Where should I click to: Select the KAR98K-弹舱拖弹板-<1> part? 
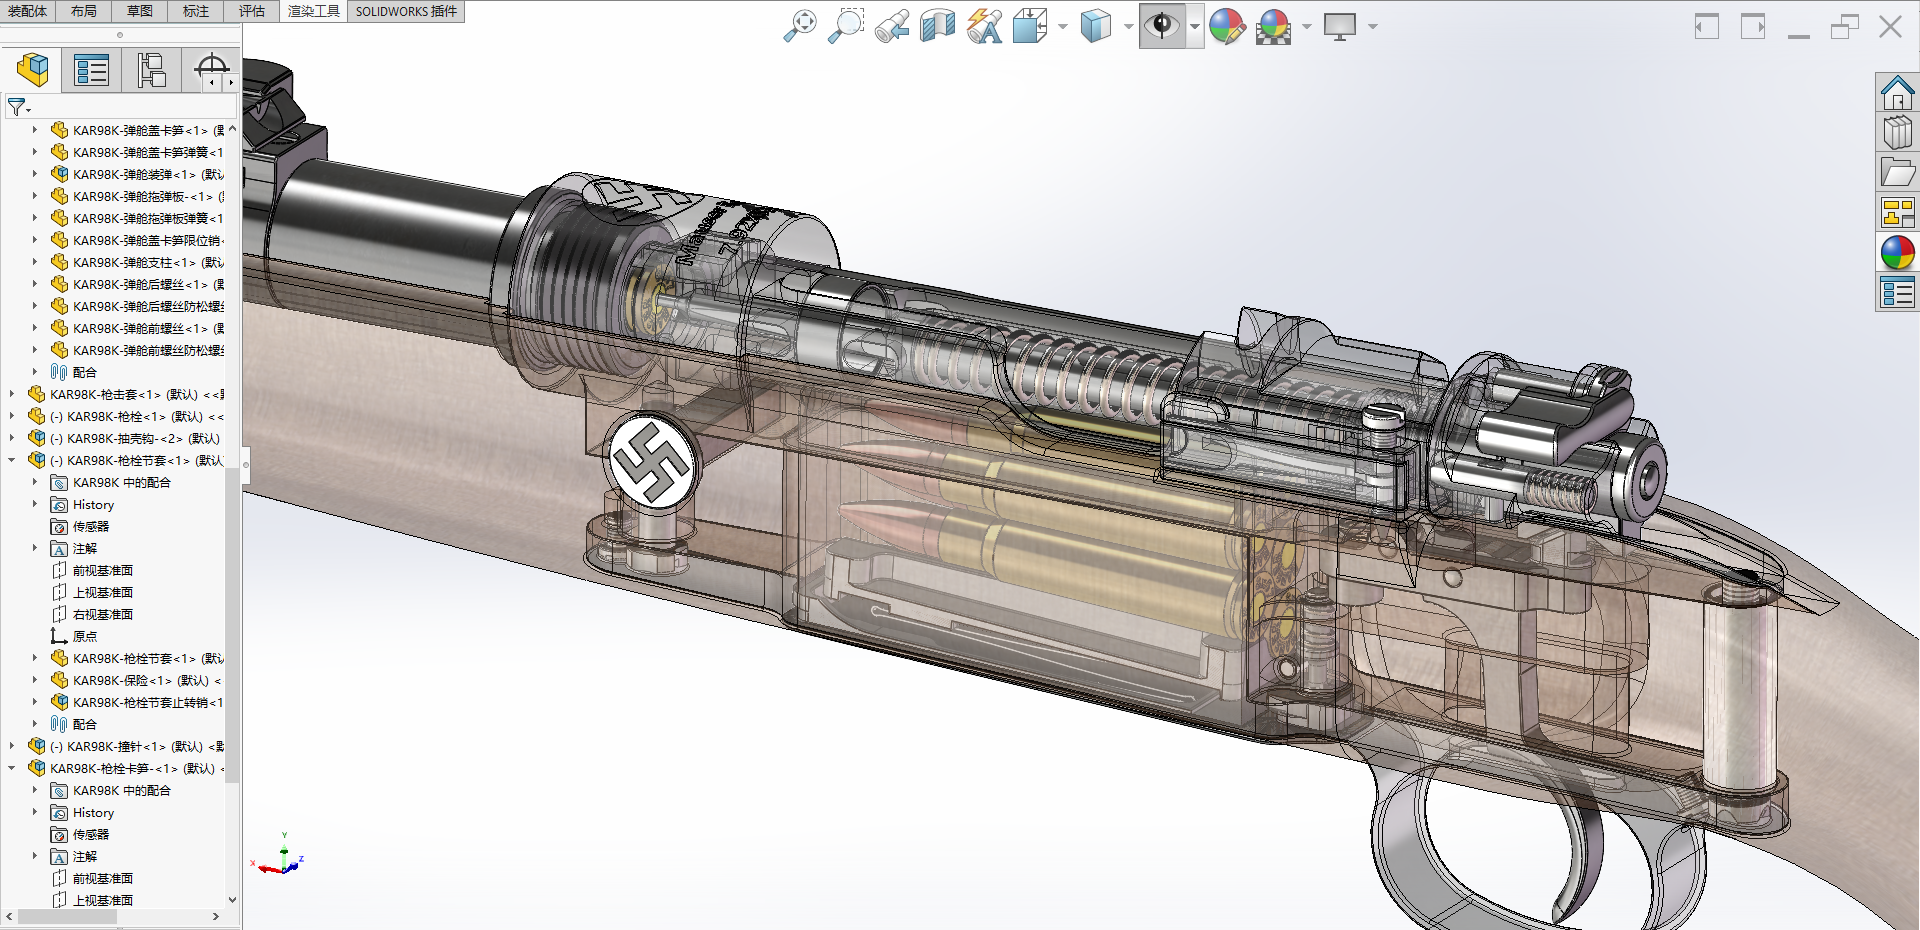[x=148, y=196]
